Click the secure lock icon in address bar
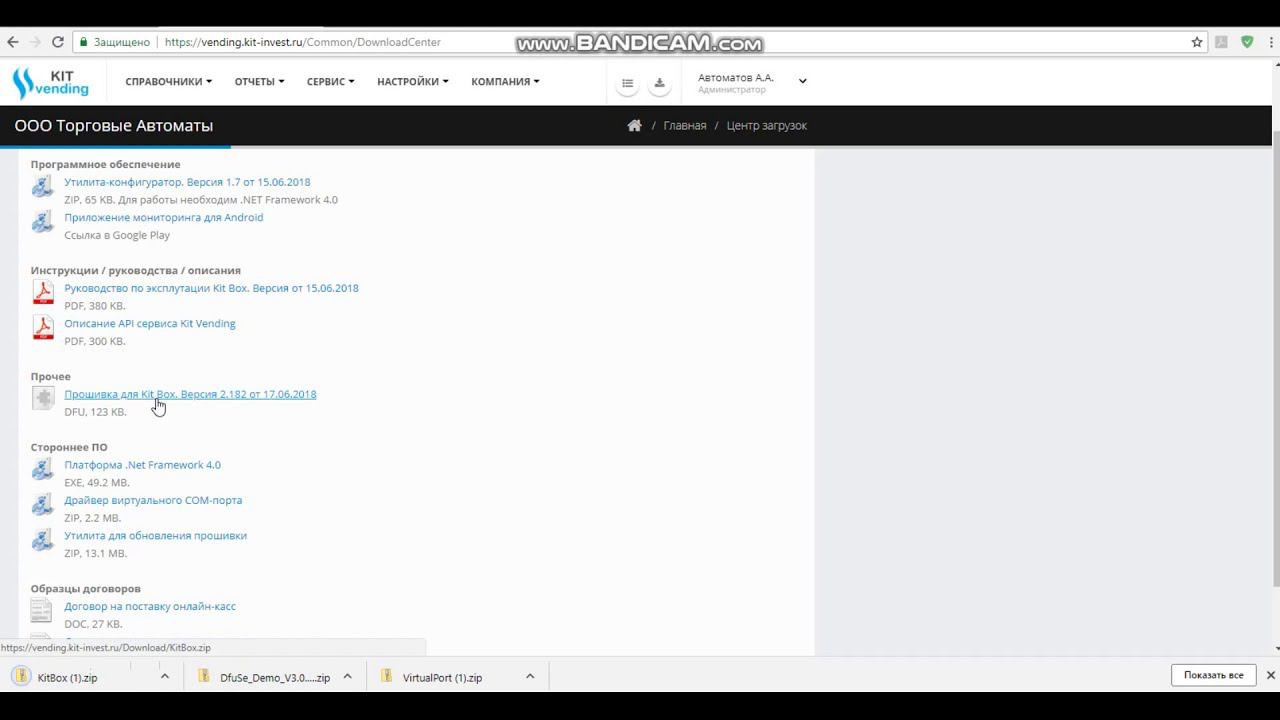The height and width of the screenshot is (720, 1280). pos(84,42)
